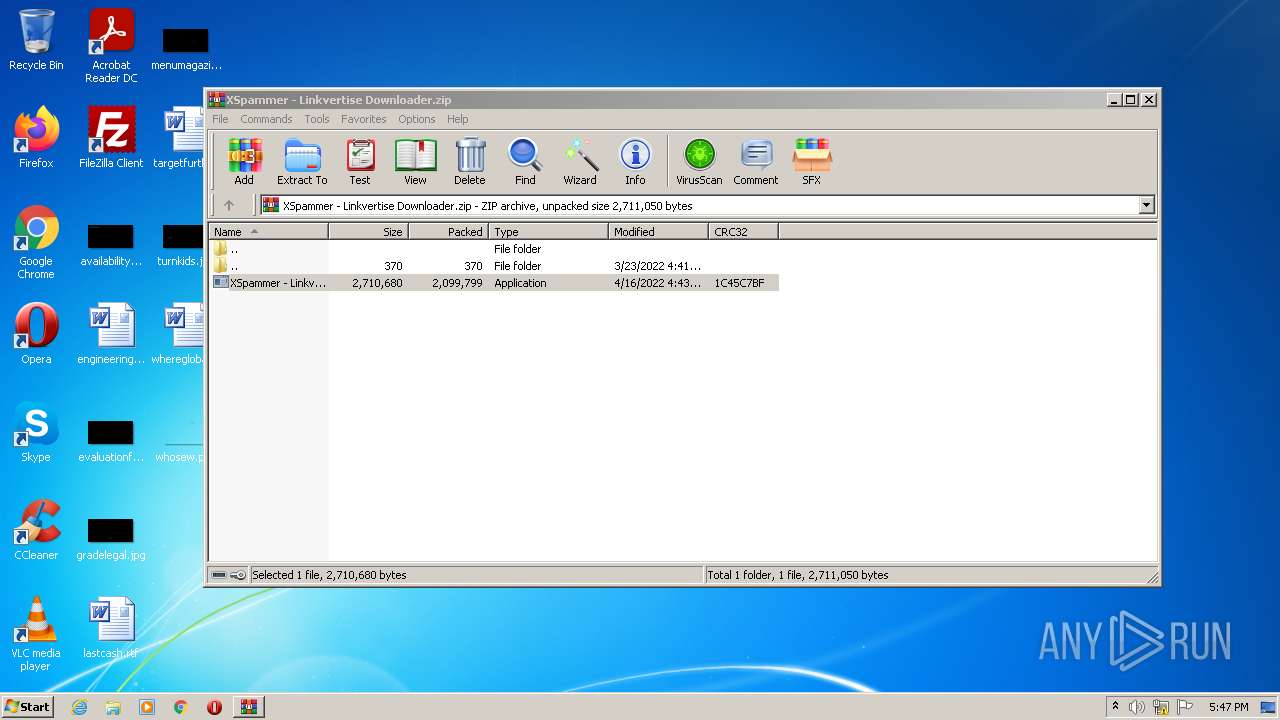This screenshot has height=720, width=1280.
Task: Click the key icon in status bar
Action: [x=238, y=575]
